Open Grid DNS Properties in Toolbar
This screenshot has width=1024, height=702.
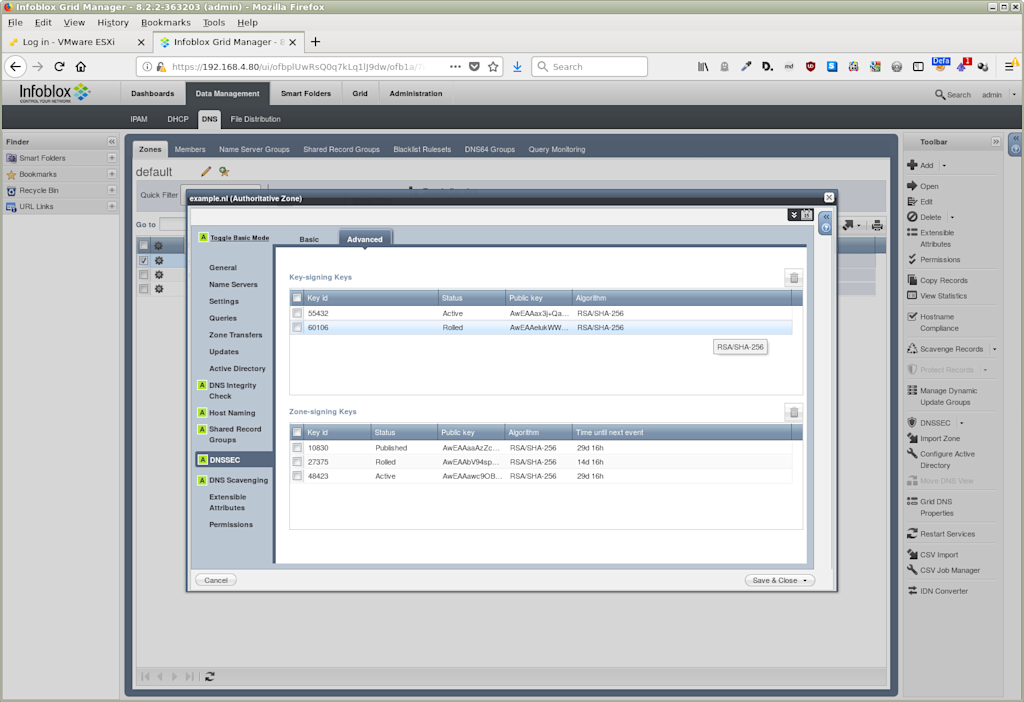coord(936,507)
